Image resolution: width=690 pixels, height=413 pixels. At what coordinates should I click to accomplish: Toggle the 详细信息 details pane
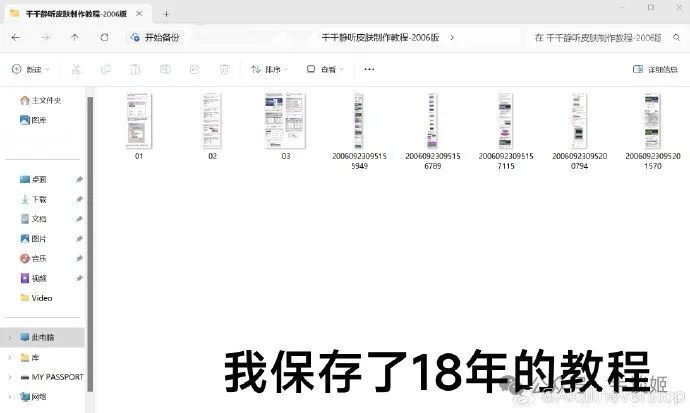pos(655,69)
